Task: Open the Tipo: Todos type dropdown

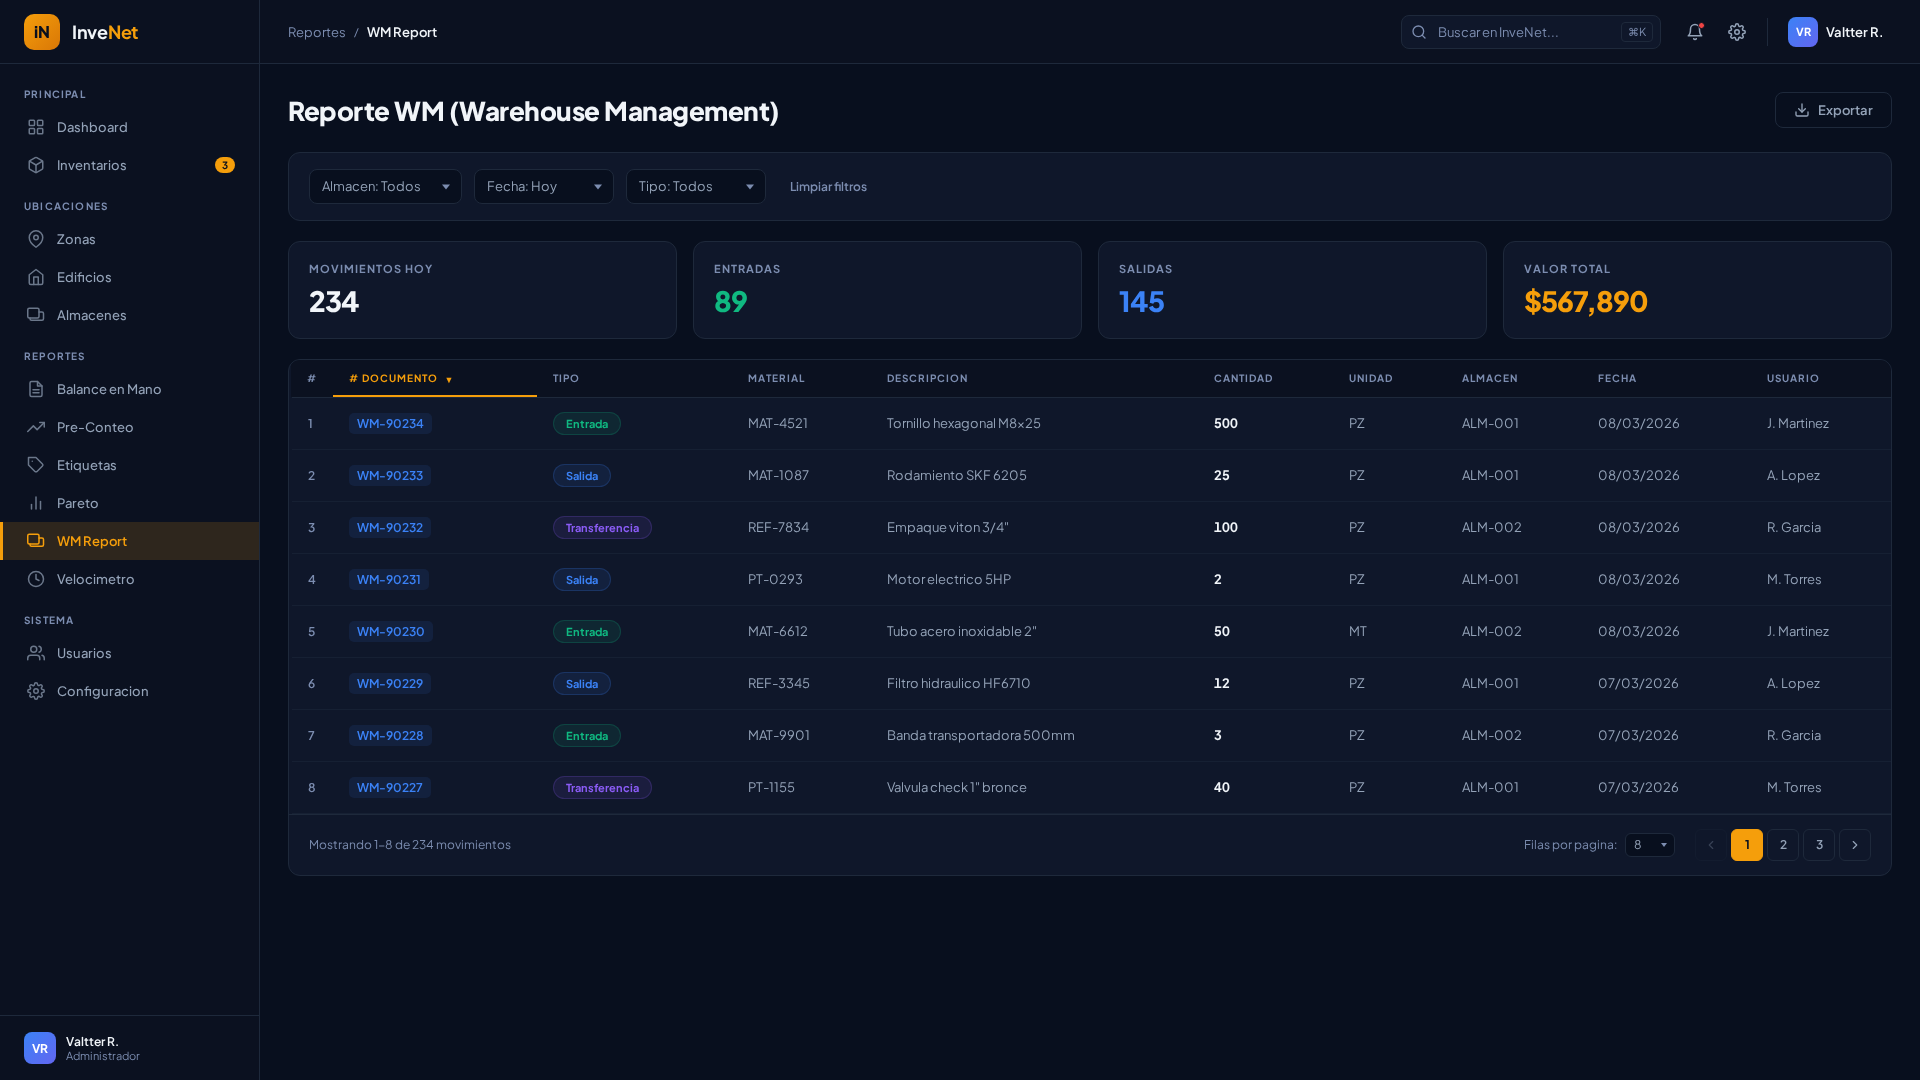Action: tap(695, 187)
